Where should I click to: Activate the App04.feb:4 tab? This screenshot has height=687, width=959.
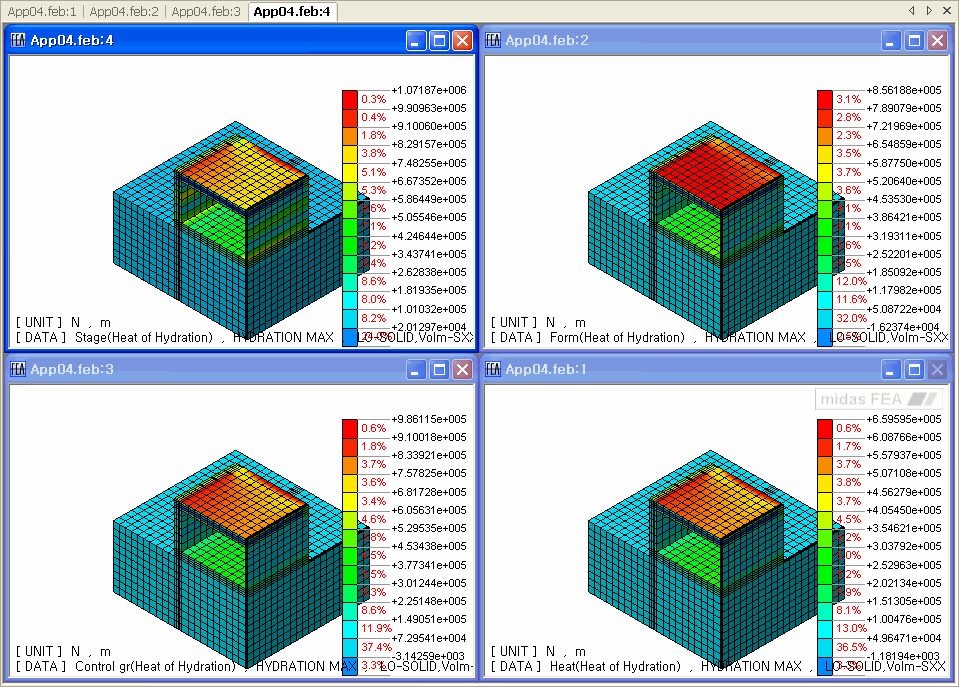click(292, 10)
